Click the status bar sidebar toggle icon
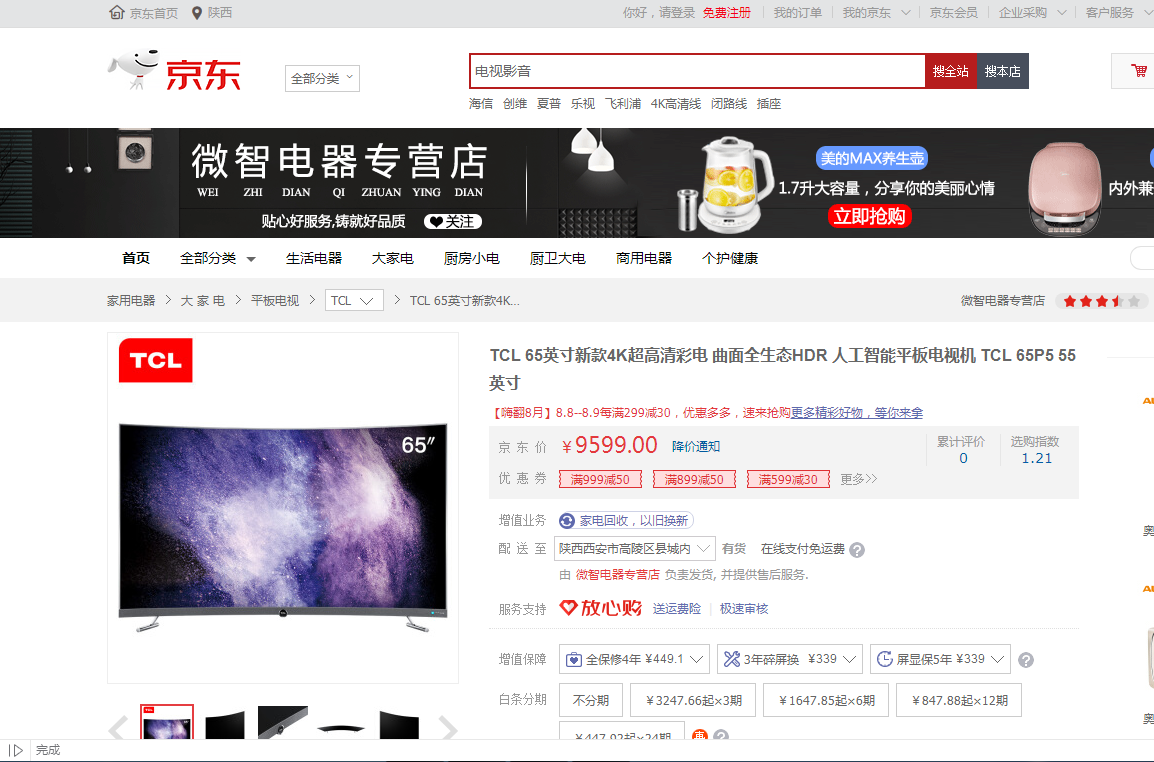Image resolution: width=1154 pixels, height=762 pixels. click(15, 750)
